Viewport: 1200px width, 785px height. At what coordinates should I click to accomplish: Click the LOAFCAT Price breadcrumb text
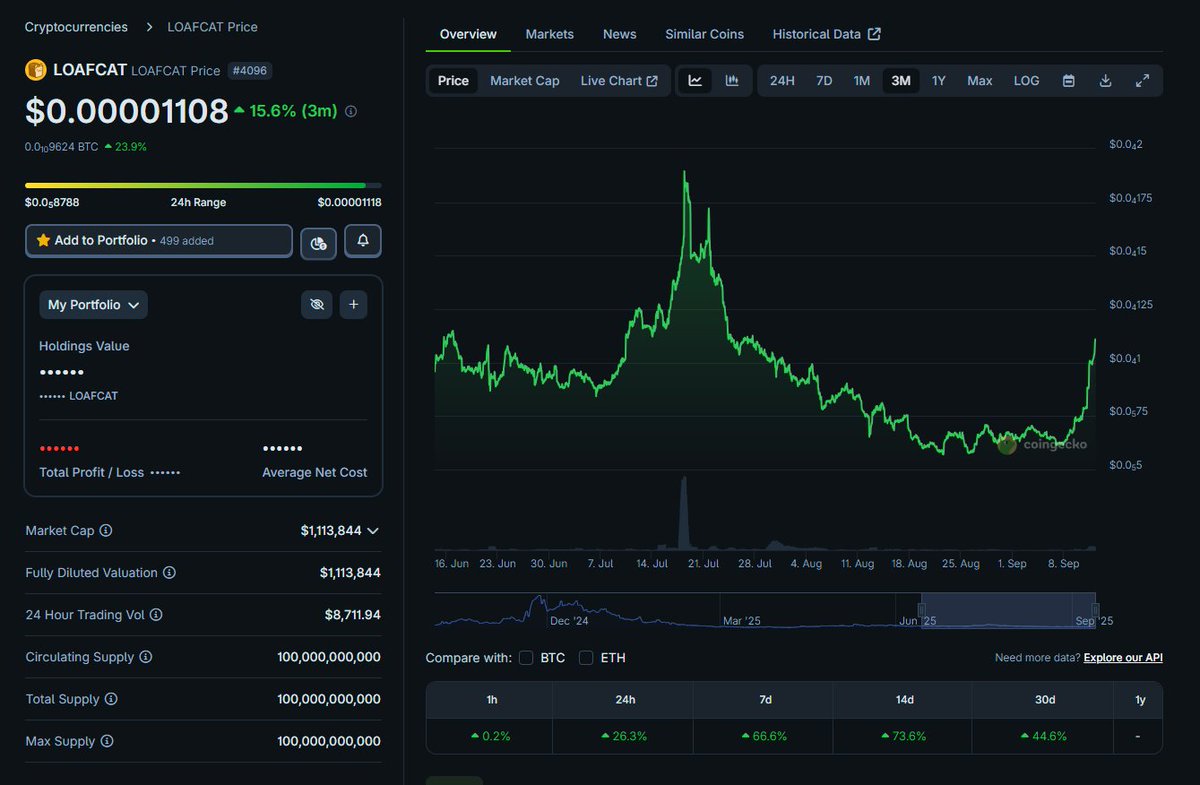point(212,27)
